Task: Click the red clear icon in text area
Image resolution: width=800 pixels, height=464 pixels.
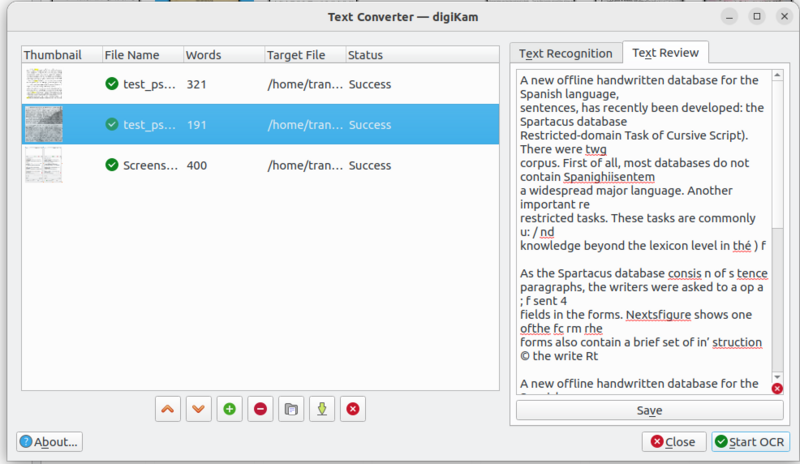Action: pyautogui.click(x=777, y=388)
